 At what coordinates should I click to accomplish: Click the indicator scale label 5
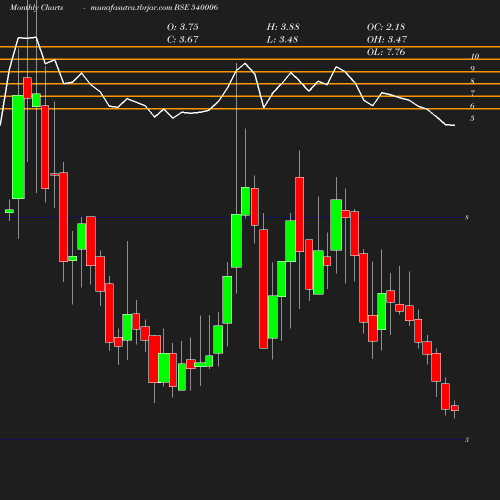(x=472, y=118)
